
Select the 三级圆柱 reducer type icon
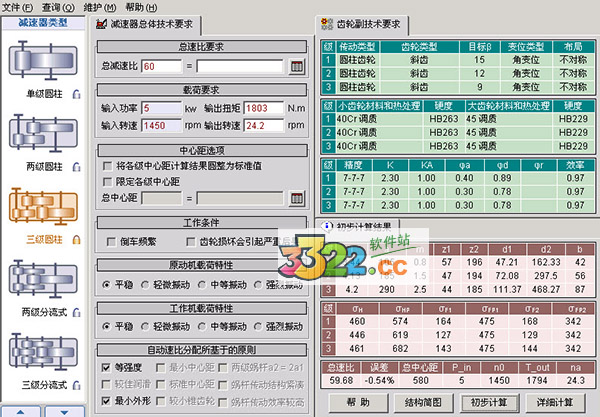pos(43,206)
